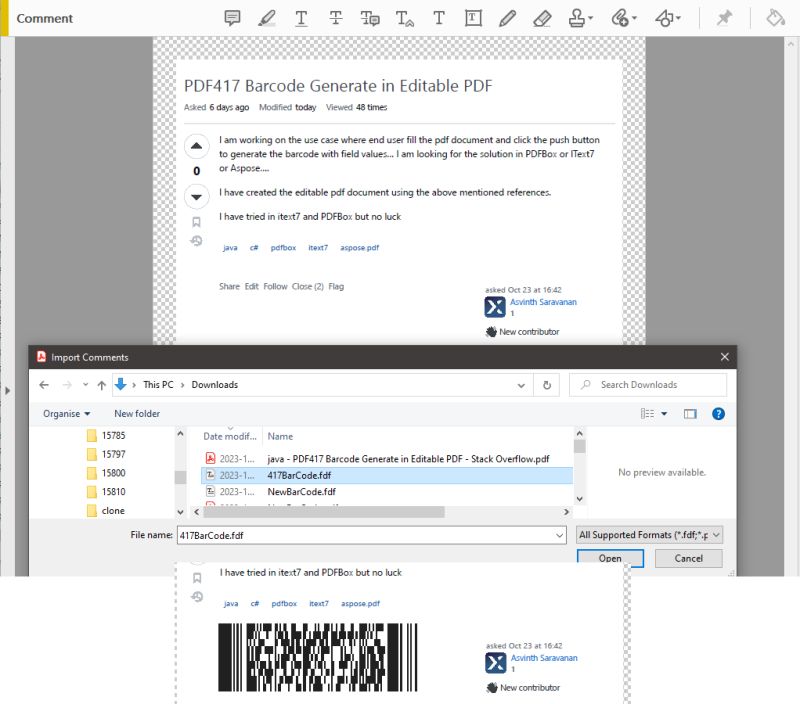This screenshot has width=800, height=704.
Task: Open the Stamp tool dropdown
Action: point(589,17)
